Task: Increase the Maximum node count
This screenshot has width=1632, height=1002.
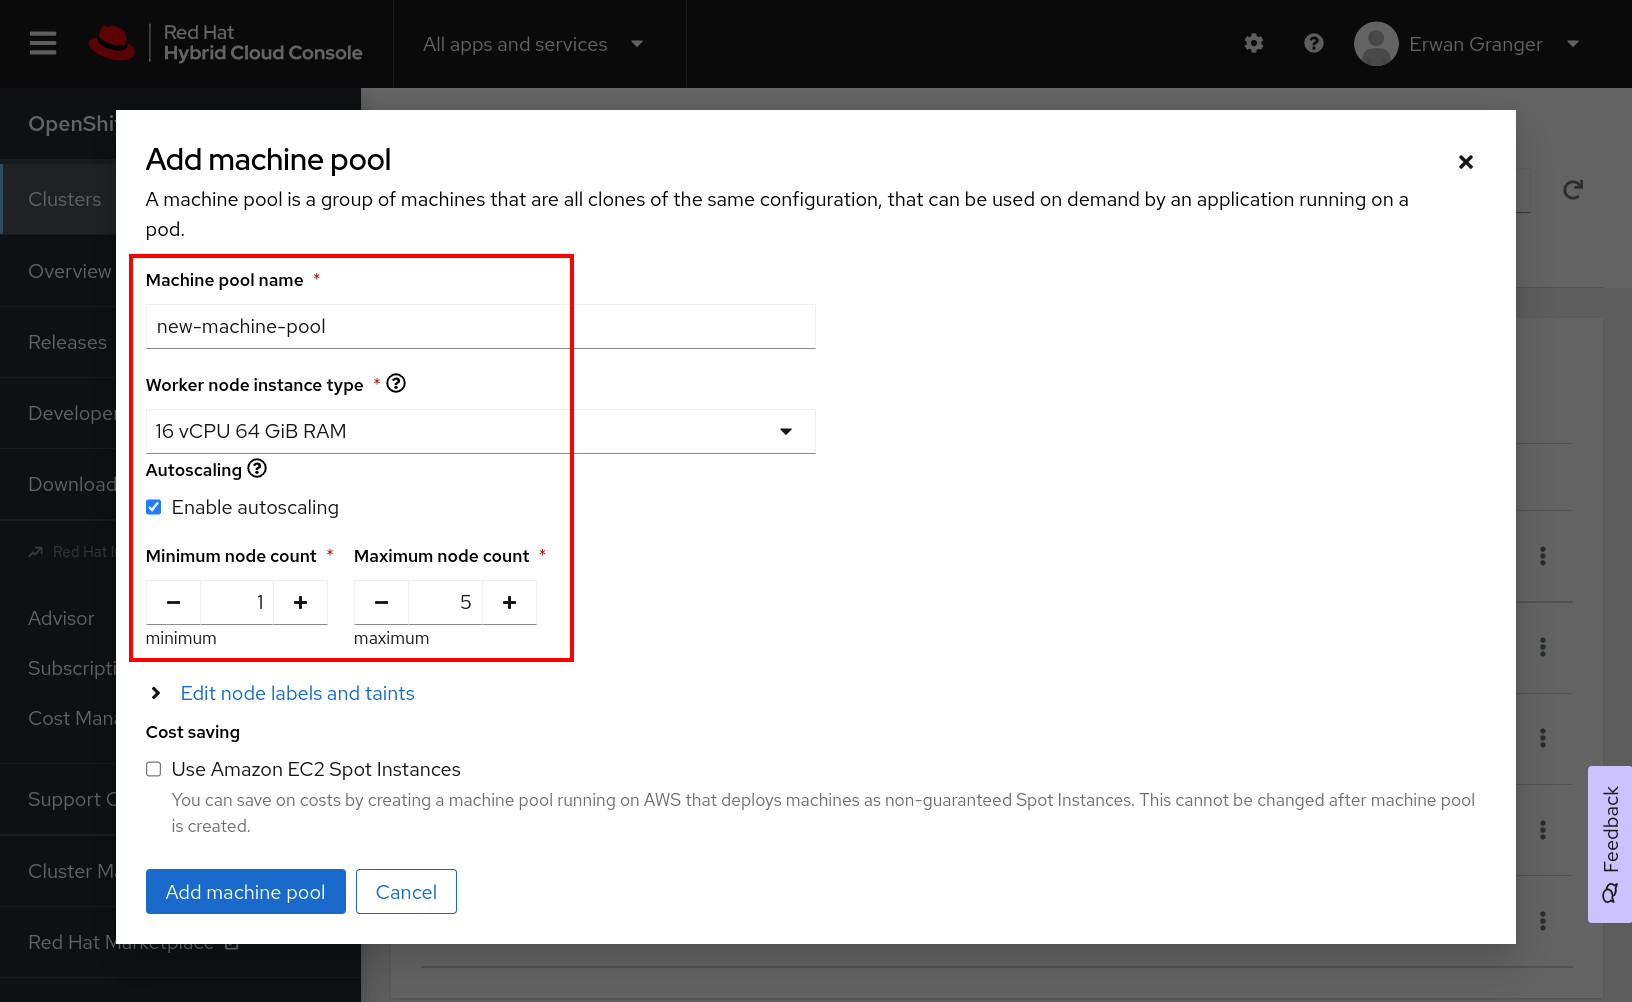Action: point(509,602)
